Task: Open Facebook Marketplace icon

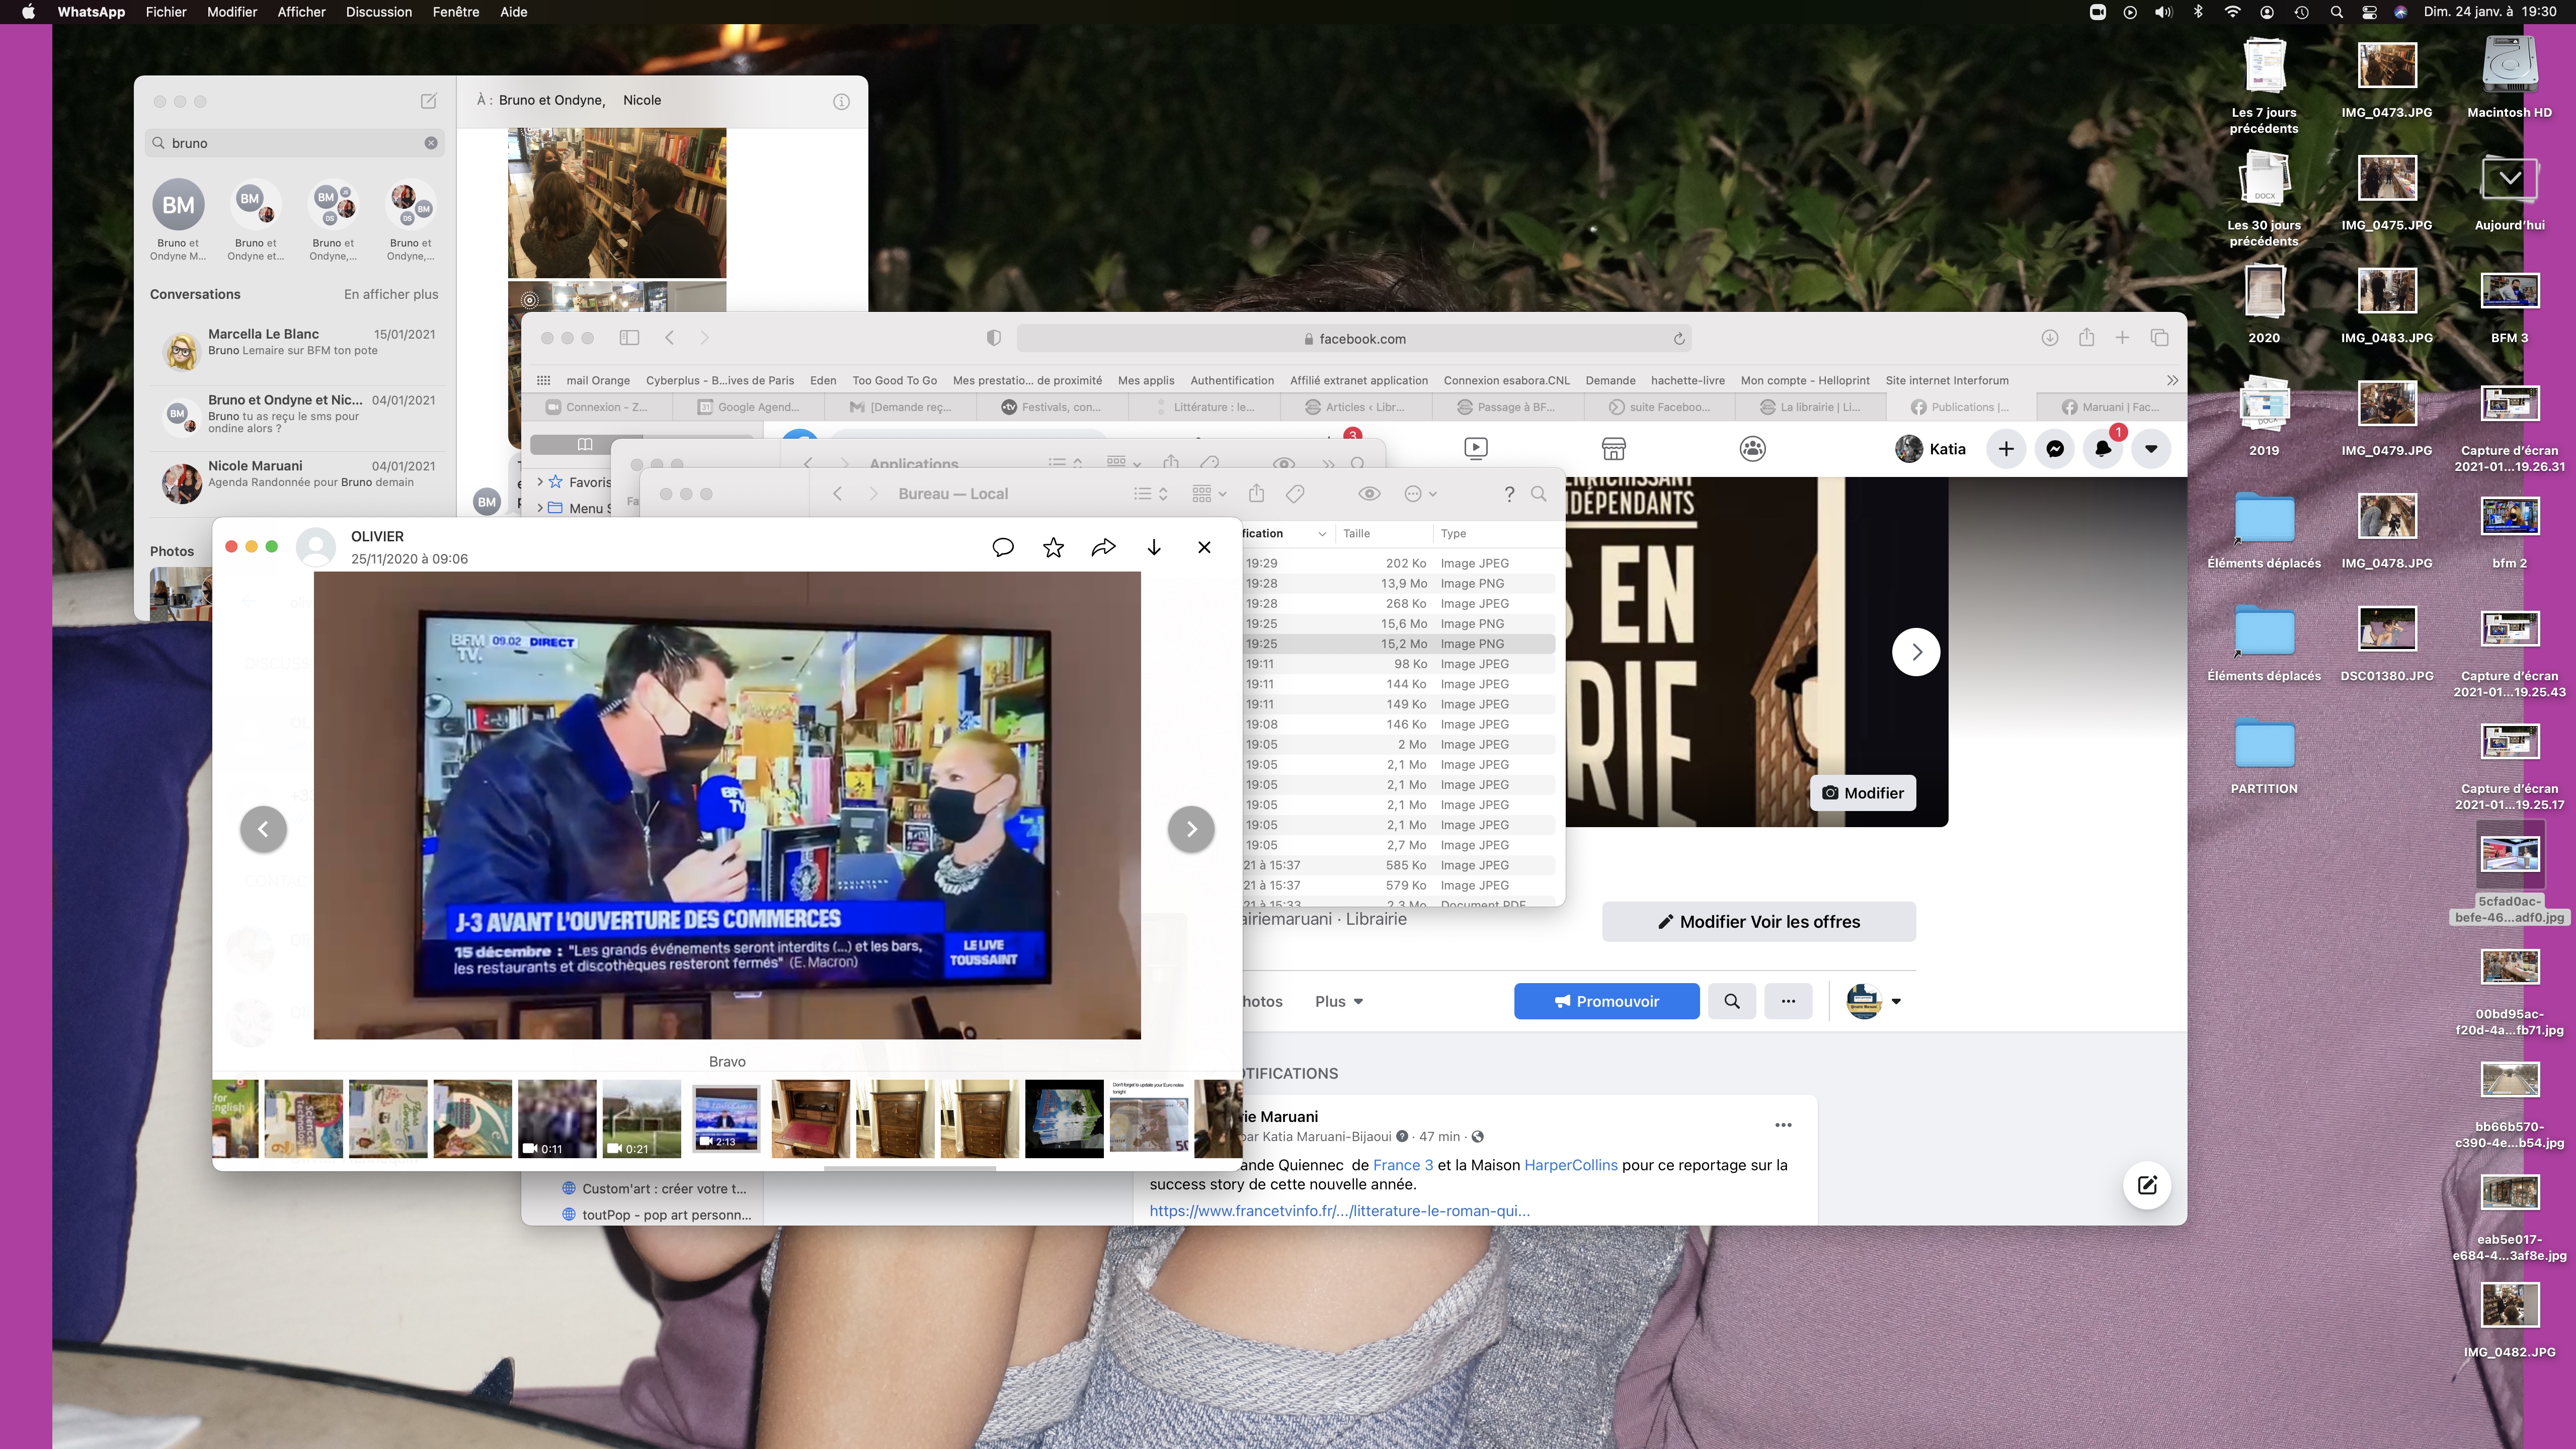Action: [x=1613, y=448]
